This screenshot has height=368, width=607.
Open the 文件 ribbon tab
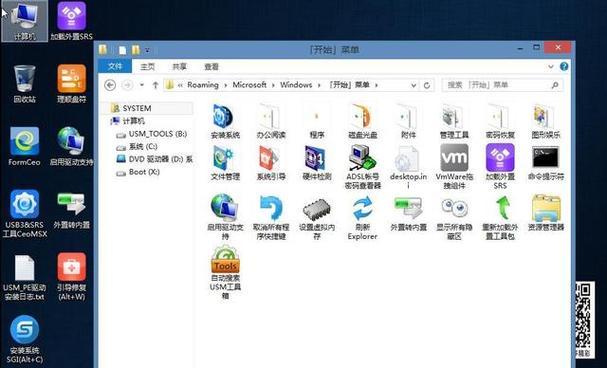115,67
